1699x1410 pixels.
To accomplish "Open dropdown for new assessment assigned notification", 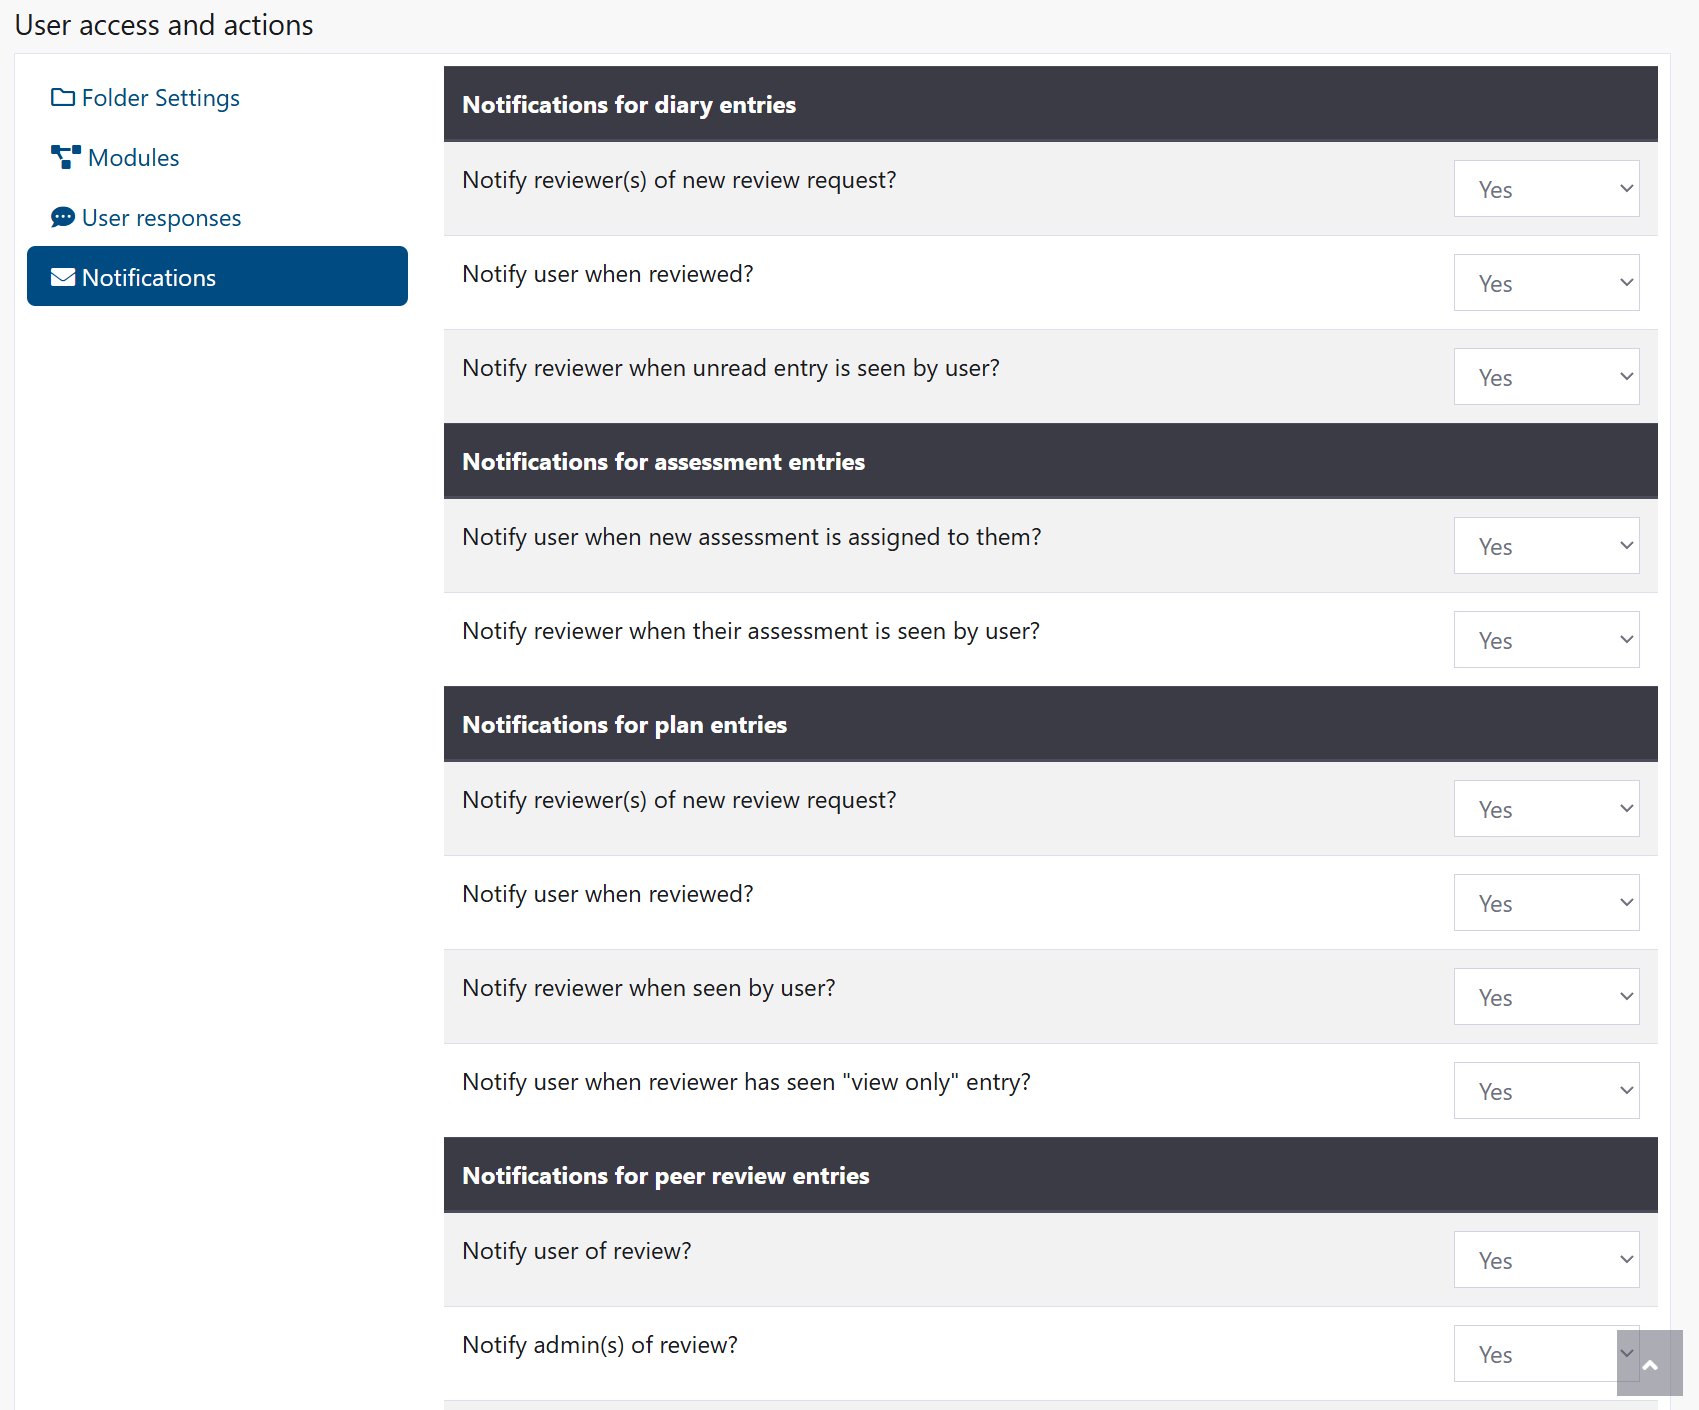I will pos(1546,545).
